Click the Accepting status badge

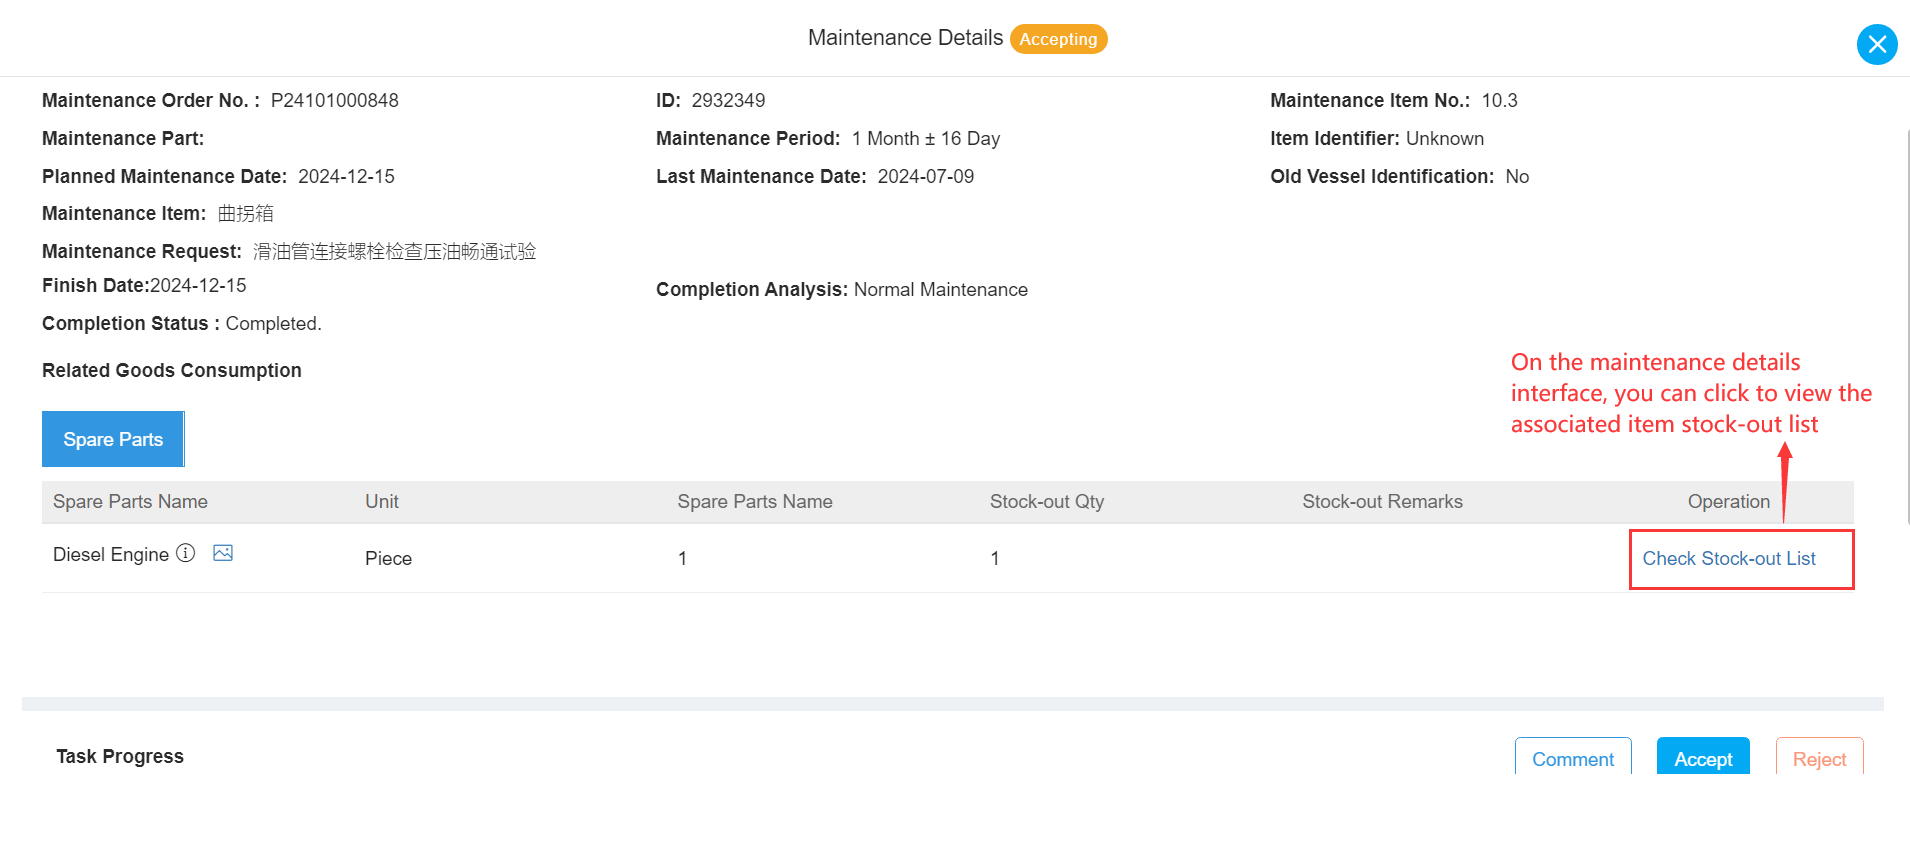[1058, 39]
